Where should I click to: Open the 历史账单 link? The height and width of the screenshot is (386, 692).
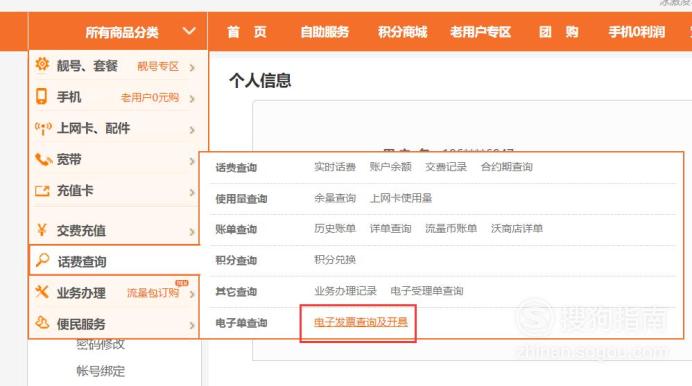click(335, 229)
